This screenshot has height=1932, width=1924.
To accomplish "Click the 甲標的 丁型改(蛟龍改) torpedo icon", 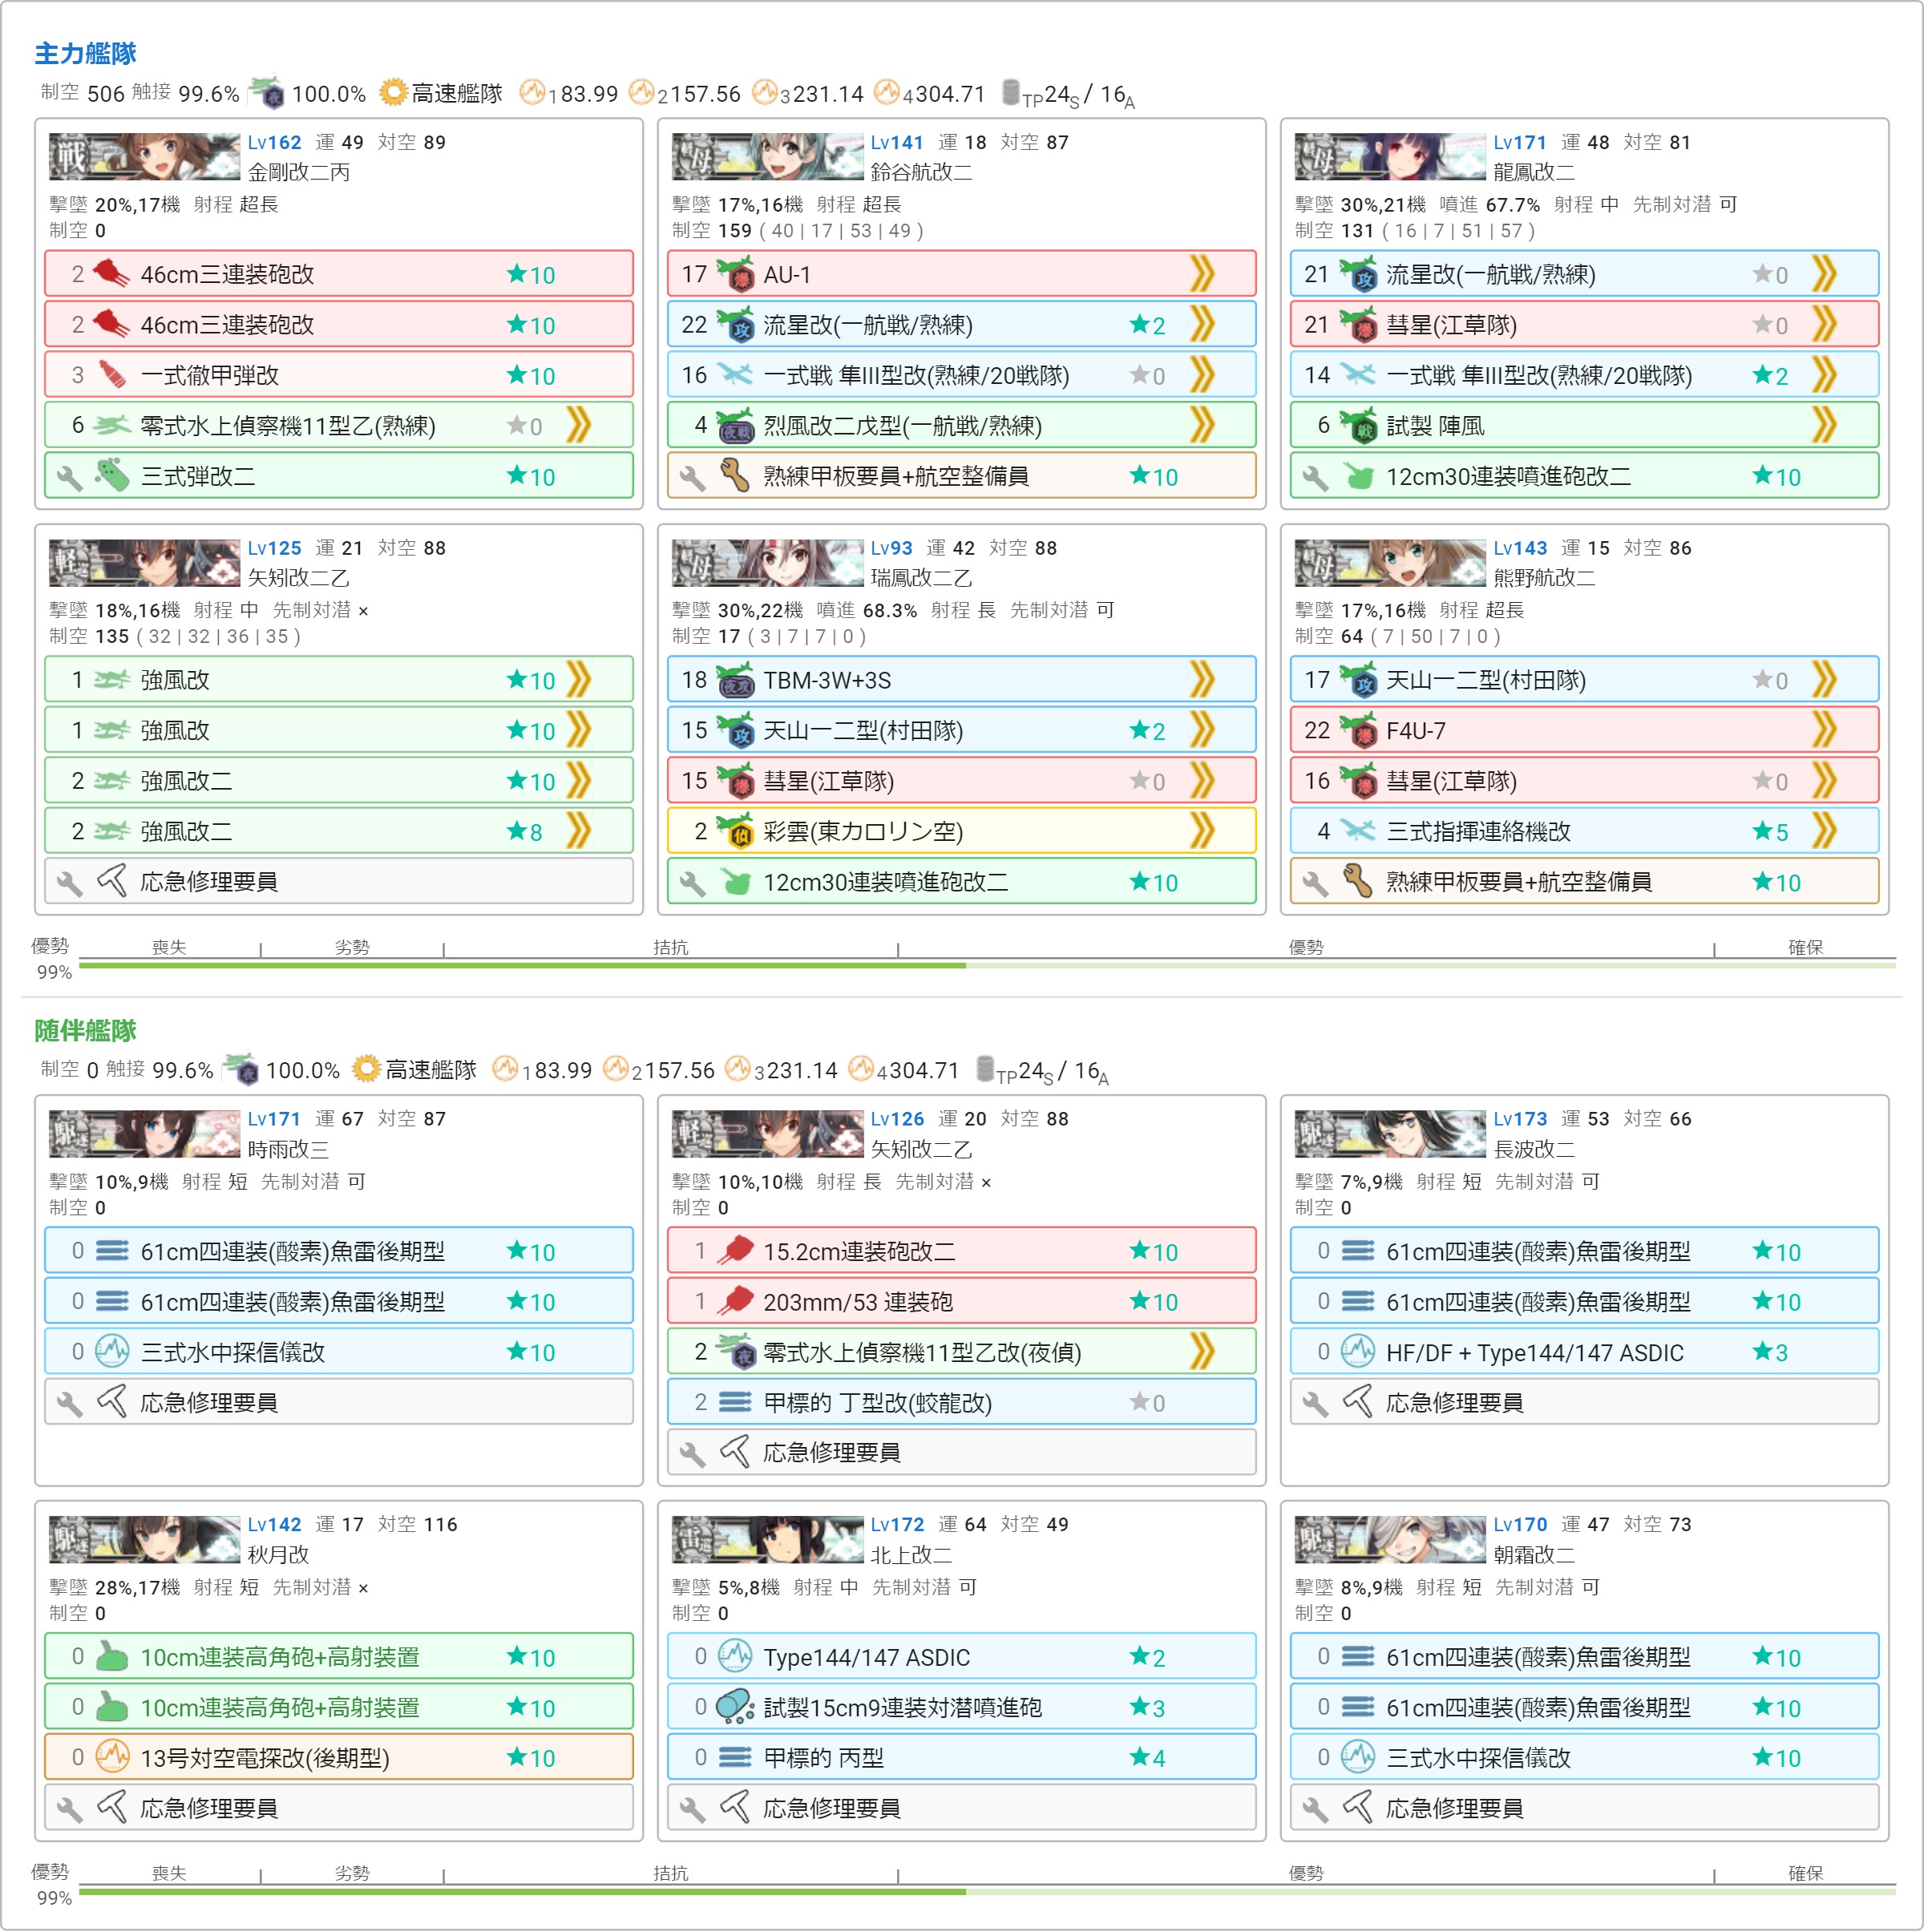I will [735, 1402].
